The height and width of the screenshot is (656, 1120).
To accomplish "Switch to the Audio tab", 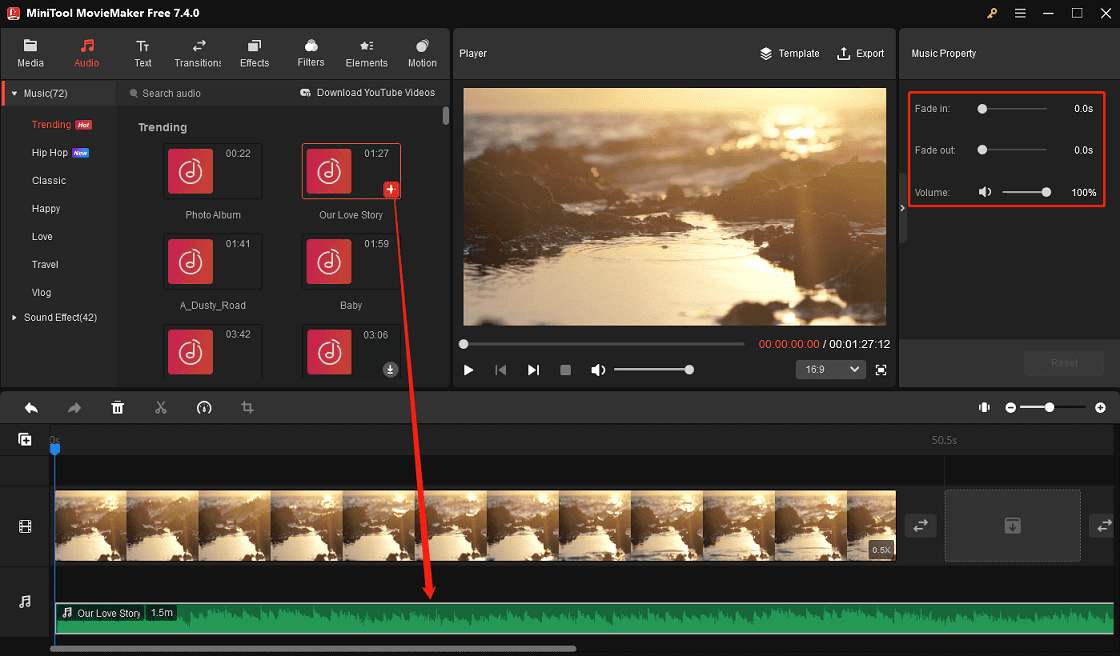I will (86, 54).
